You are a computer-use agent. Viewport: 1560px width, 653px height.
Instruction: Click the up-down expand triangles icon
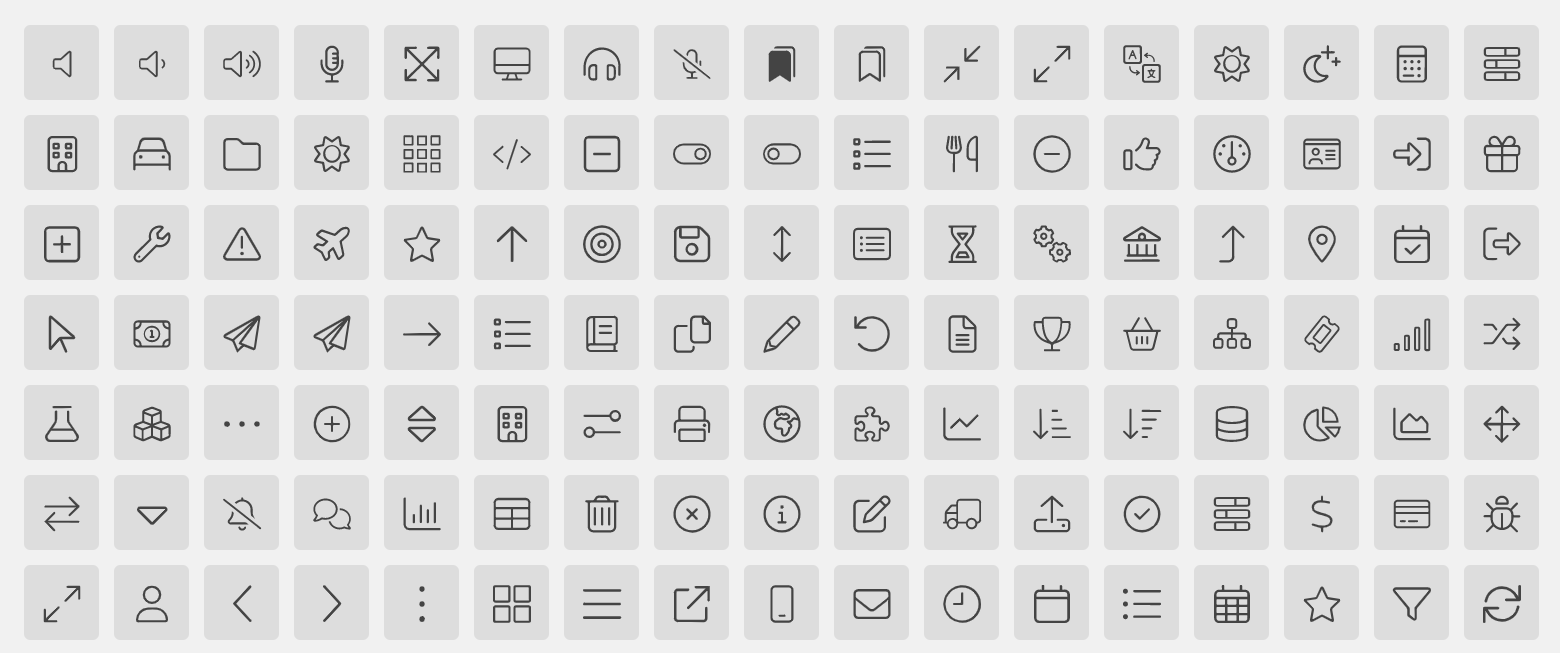[422, 423]
